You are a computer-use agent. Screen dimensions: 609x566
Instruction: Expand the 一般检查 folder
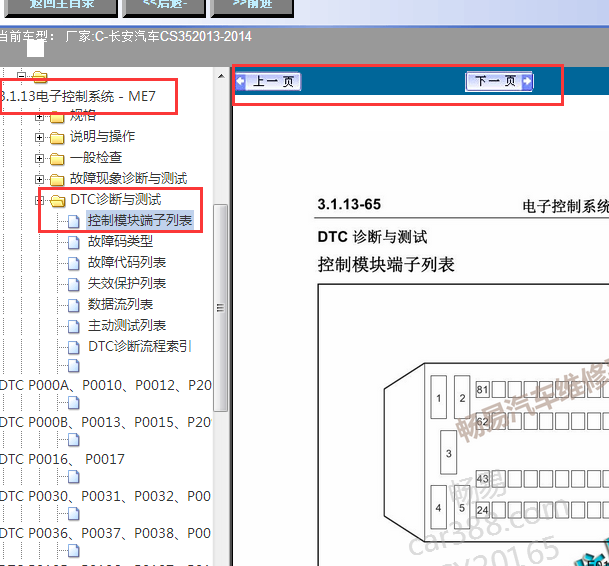click(39, 158)
